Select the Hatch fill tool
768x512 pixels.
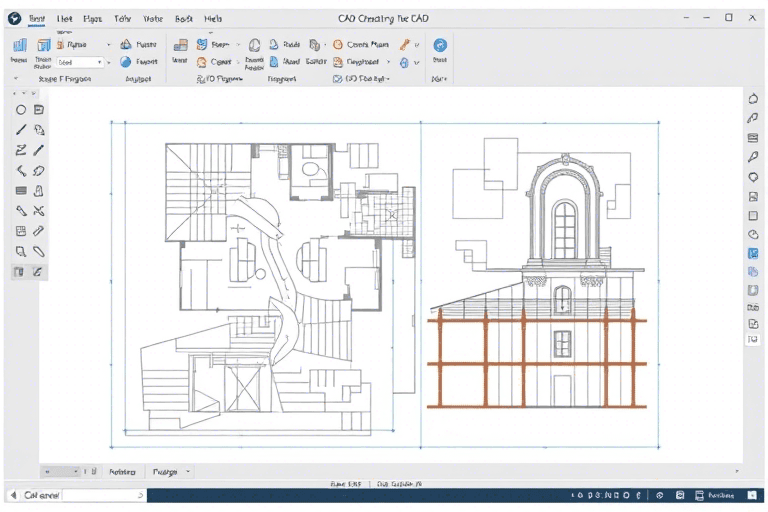(x=21, y=190)
